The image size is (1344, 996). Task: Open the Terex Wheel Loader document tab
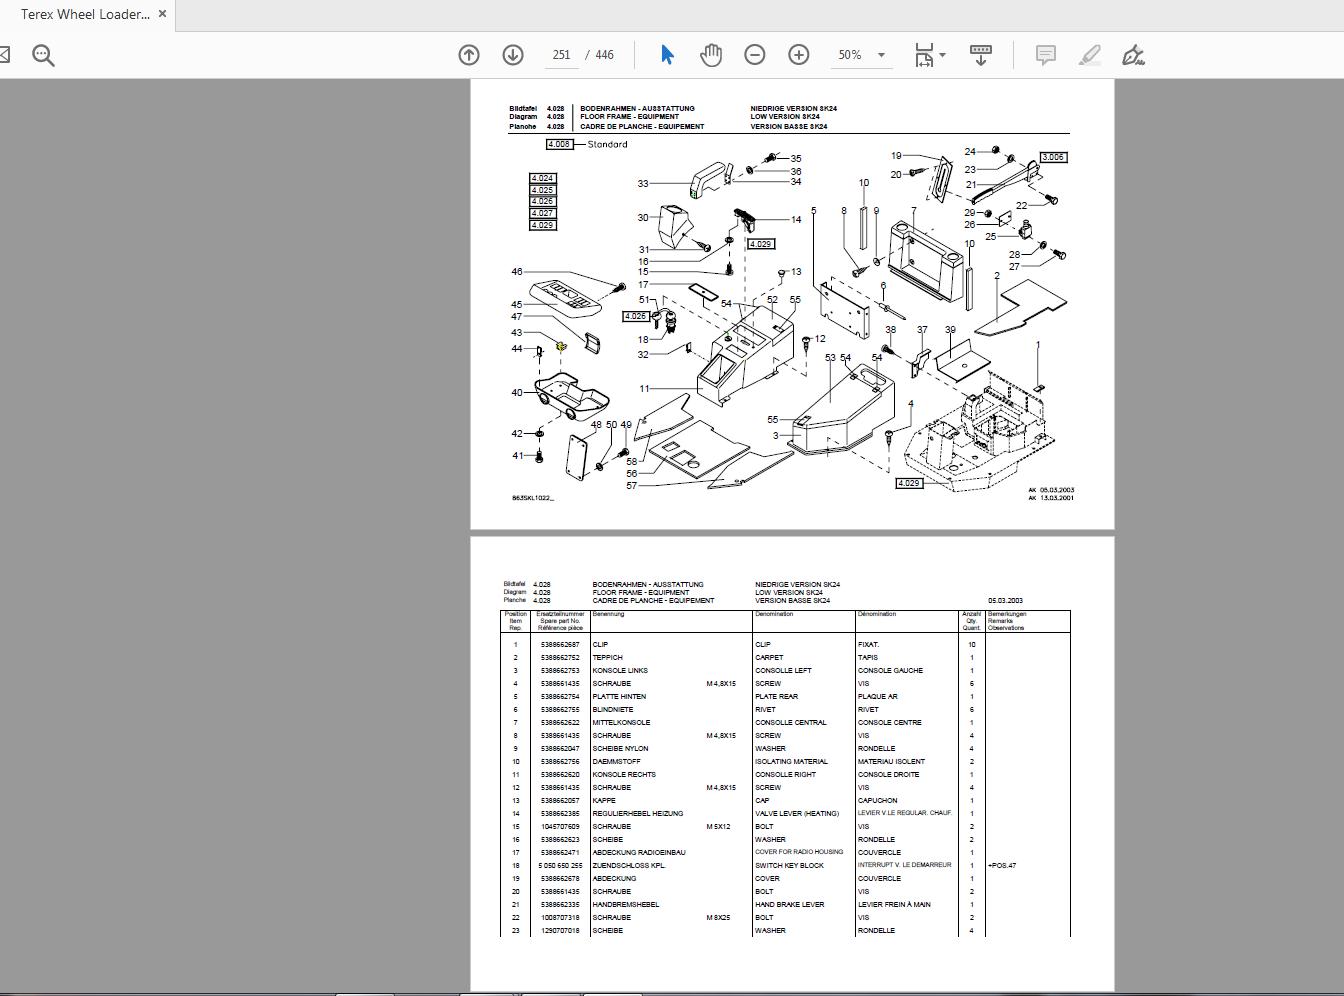click(x=85, y=14)
